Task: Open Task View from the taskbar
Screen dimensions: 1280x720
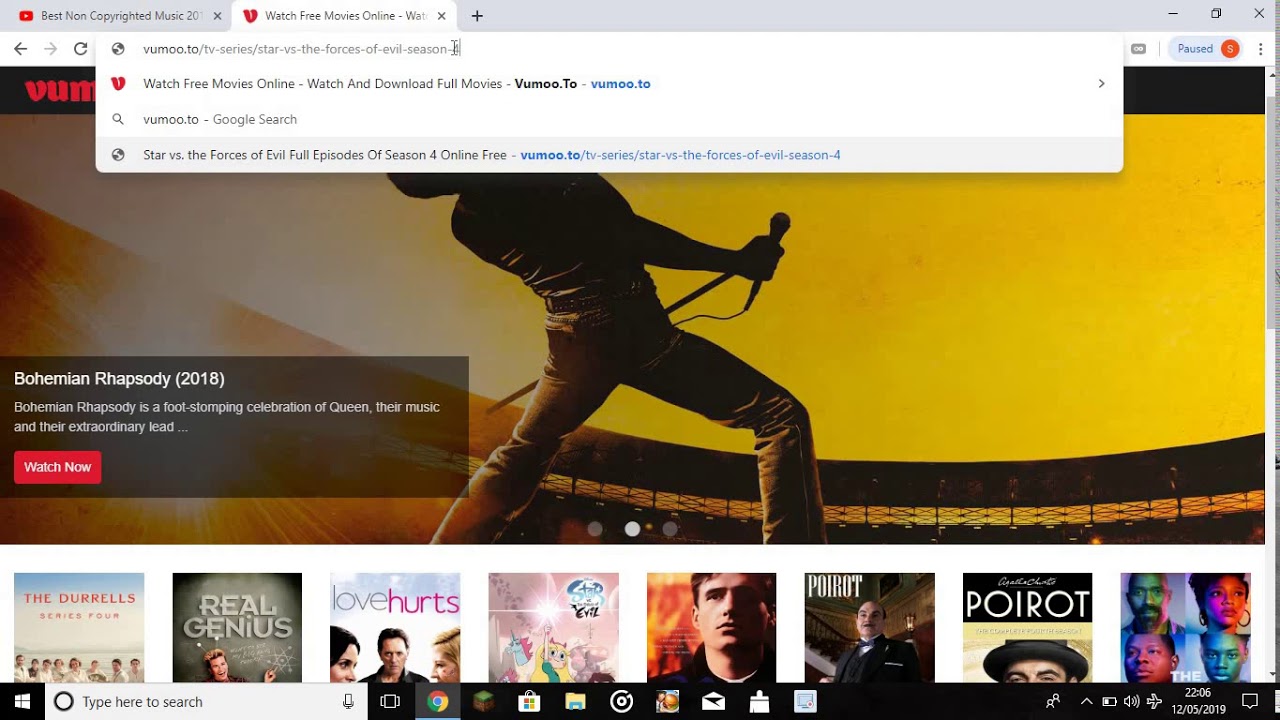Action: [390, 702]
